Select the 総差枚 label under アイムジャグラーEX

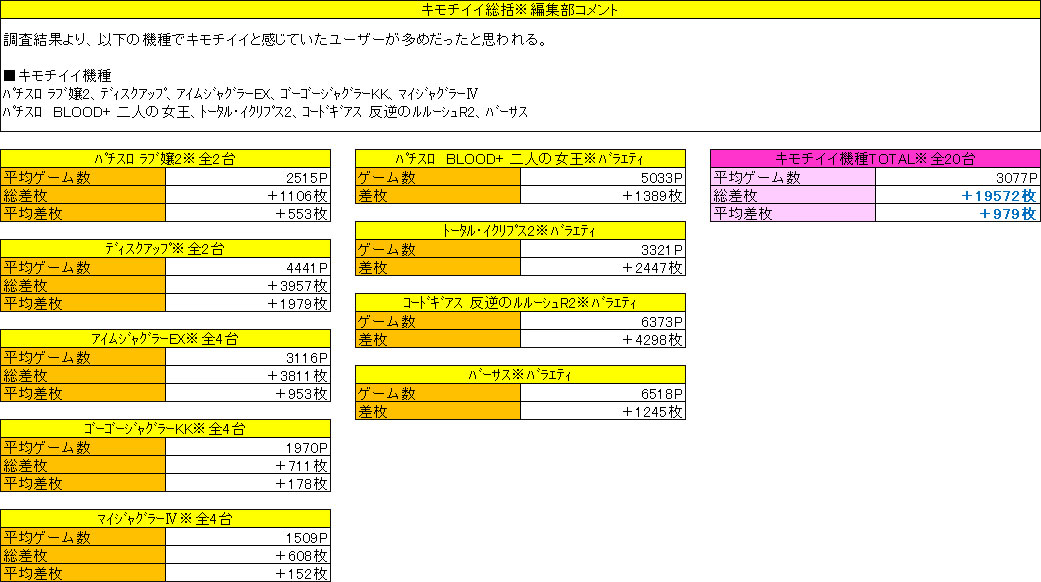pos(83,375)
